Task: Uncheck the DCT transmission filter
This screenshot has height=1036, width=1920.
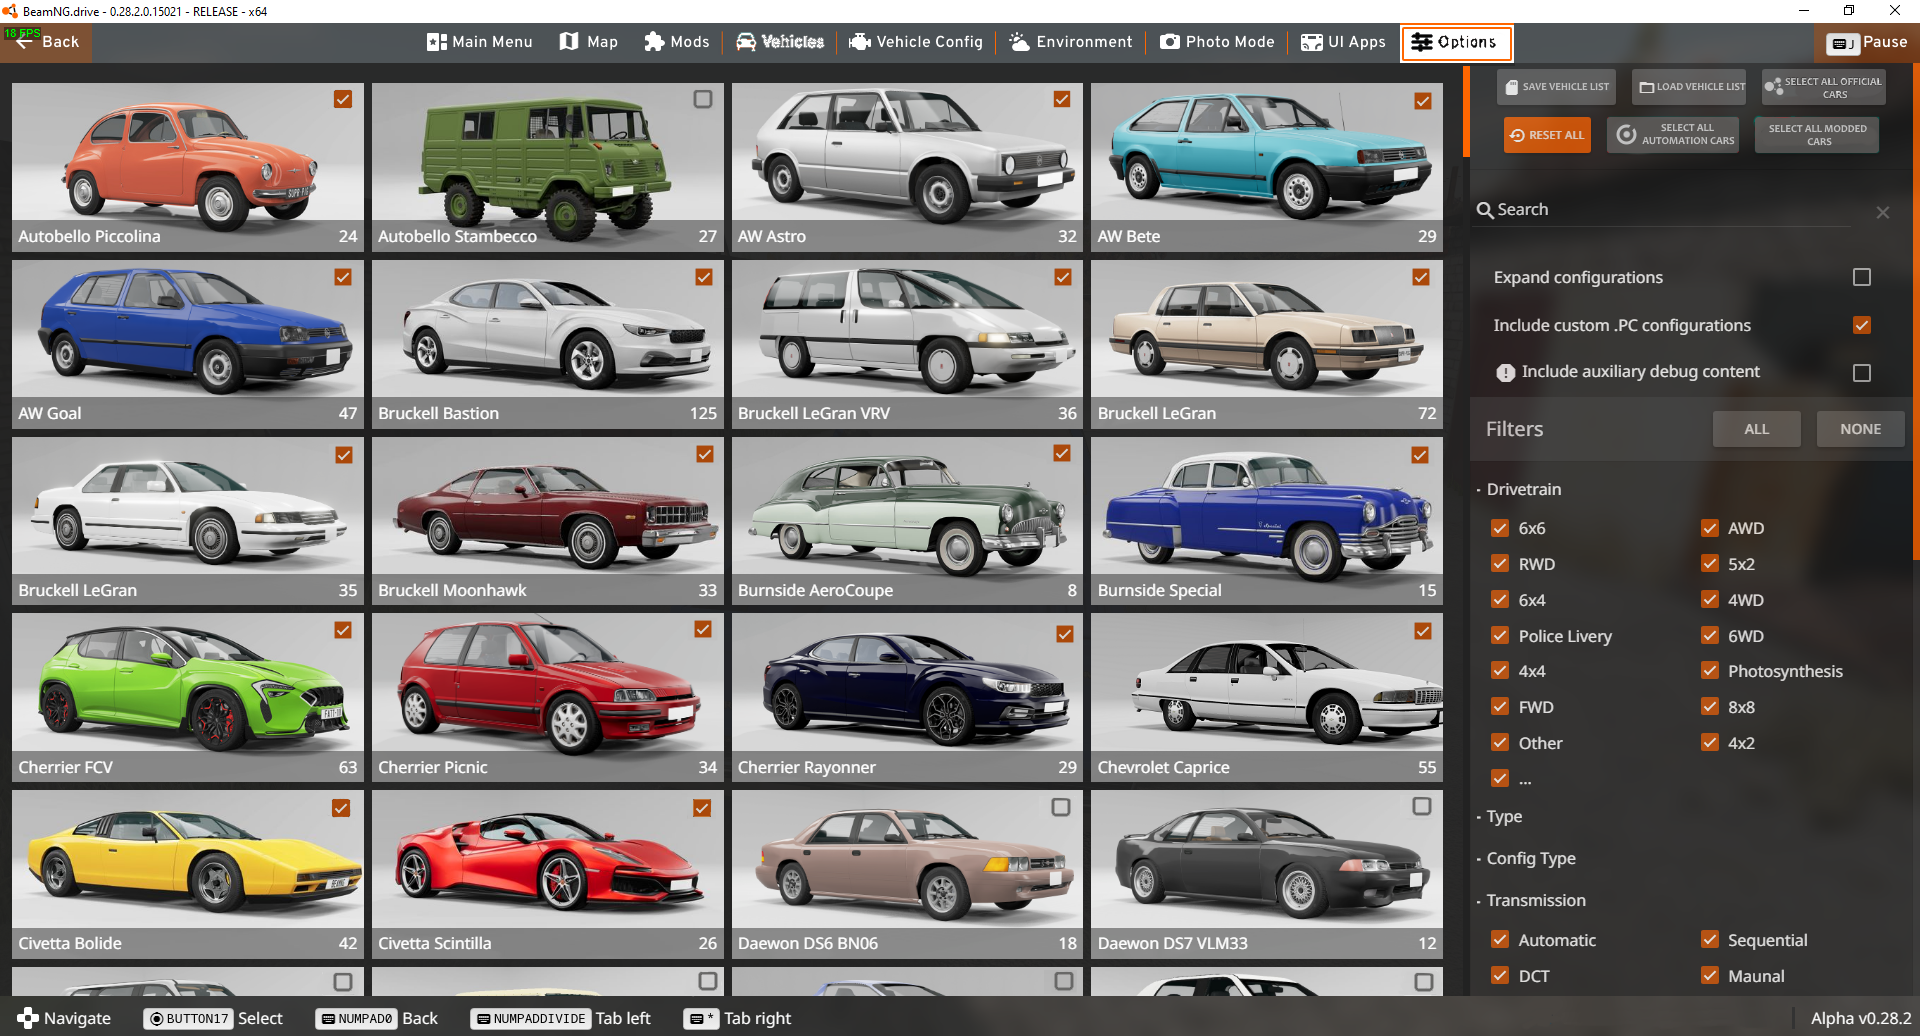Action: pyautogui.click(x=1500, y=975)
